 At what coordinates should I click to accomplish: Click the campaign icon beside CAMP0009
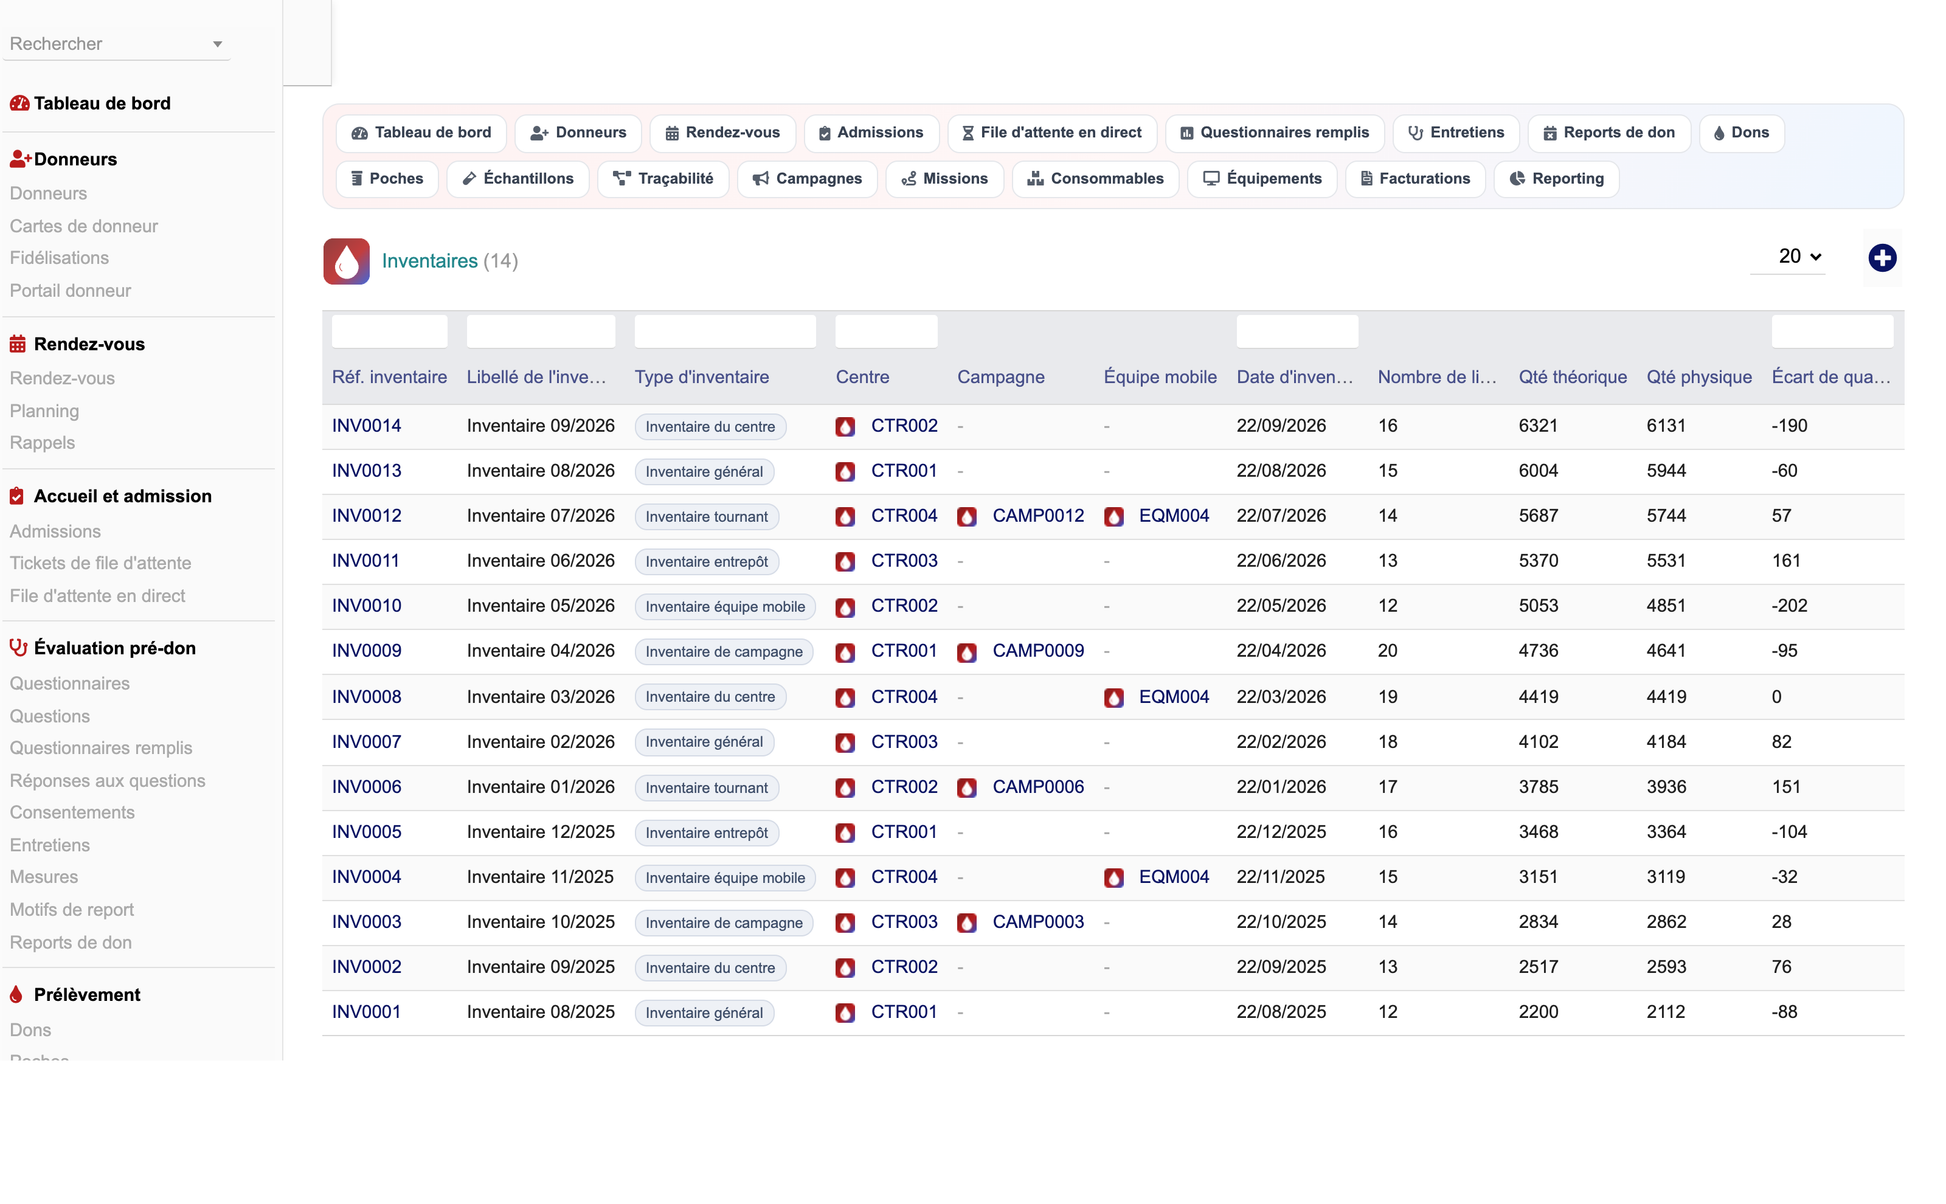(x=966, y=652)
